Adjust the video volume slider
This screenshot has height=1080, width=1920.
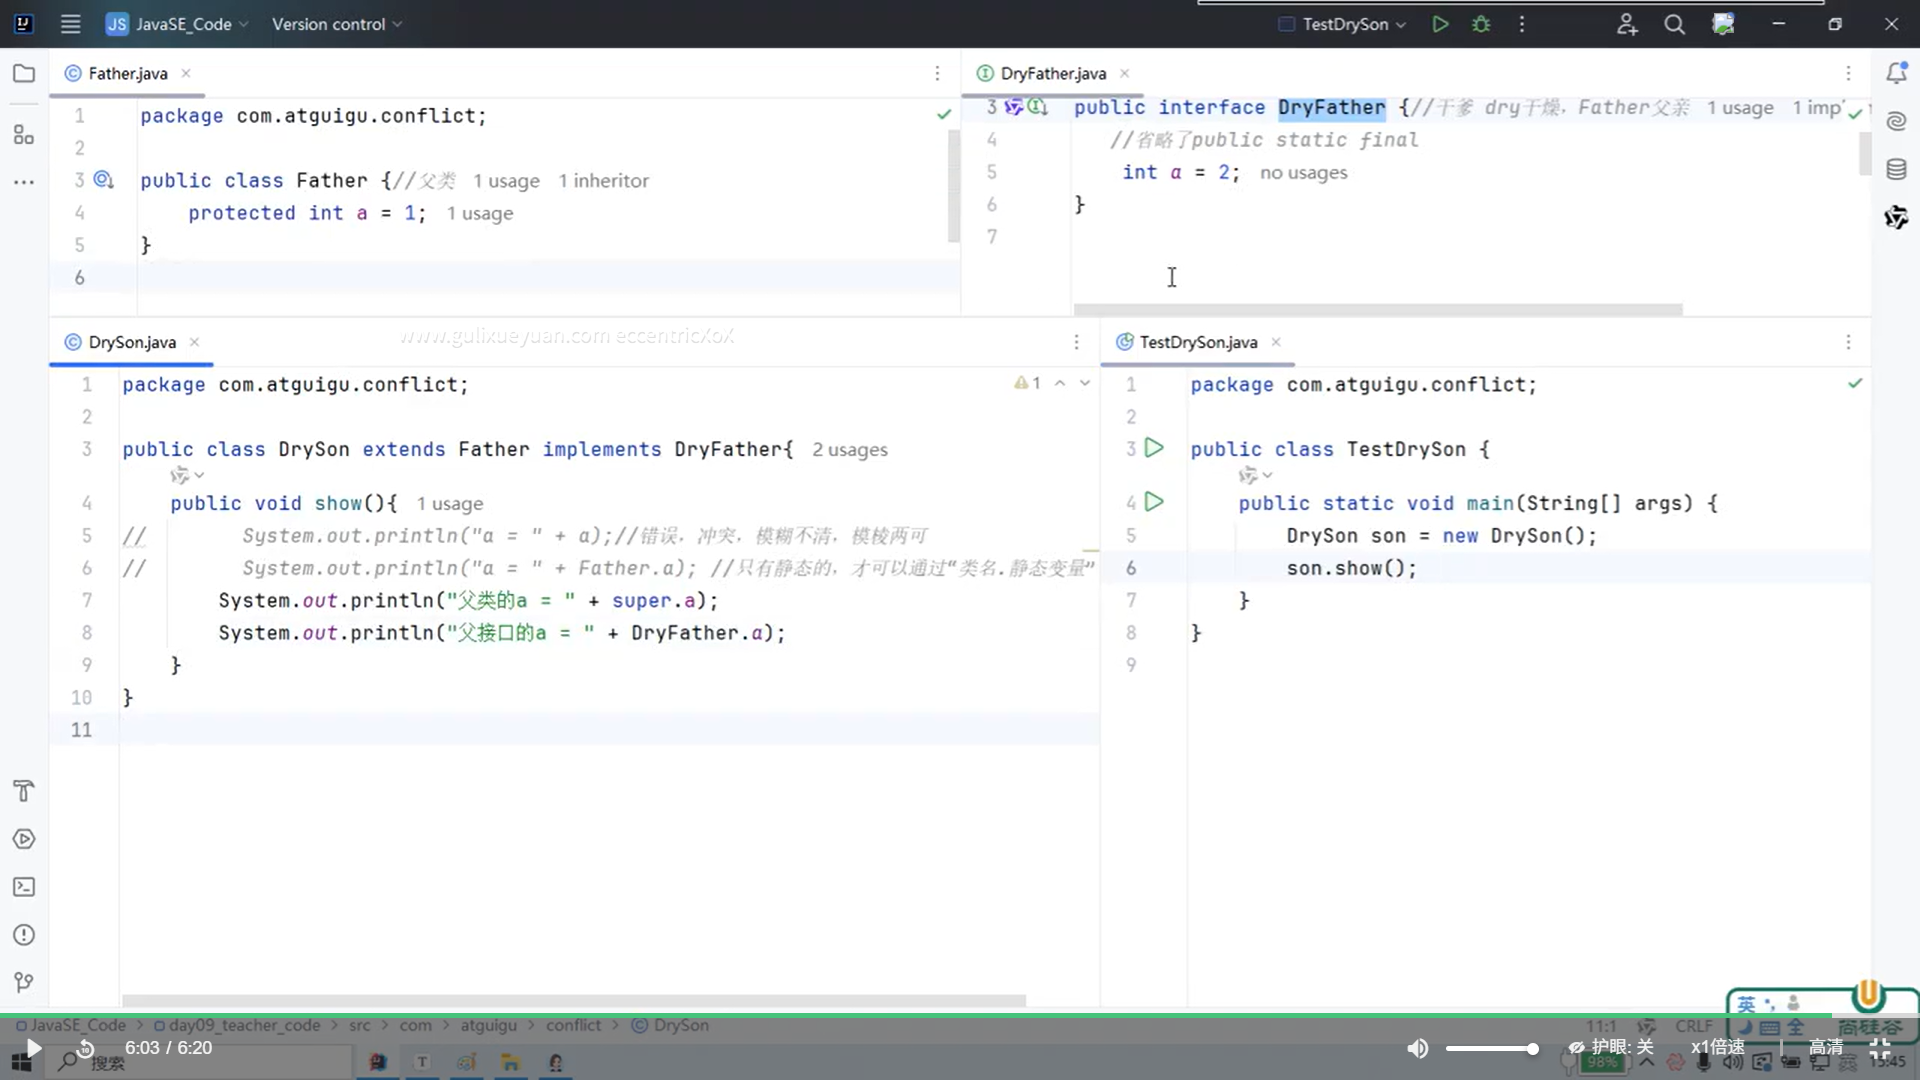coord(1491,1048)
